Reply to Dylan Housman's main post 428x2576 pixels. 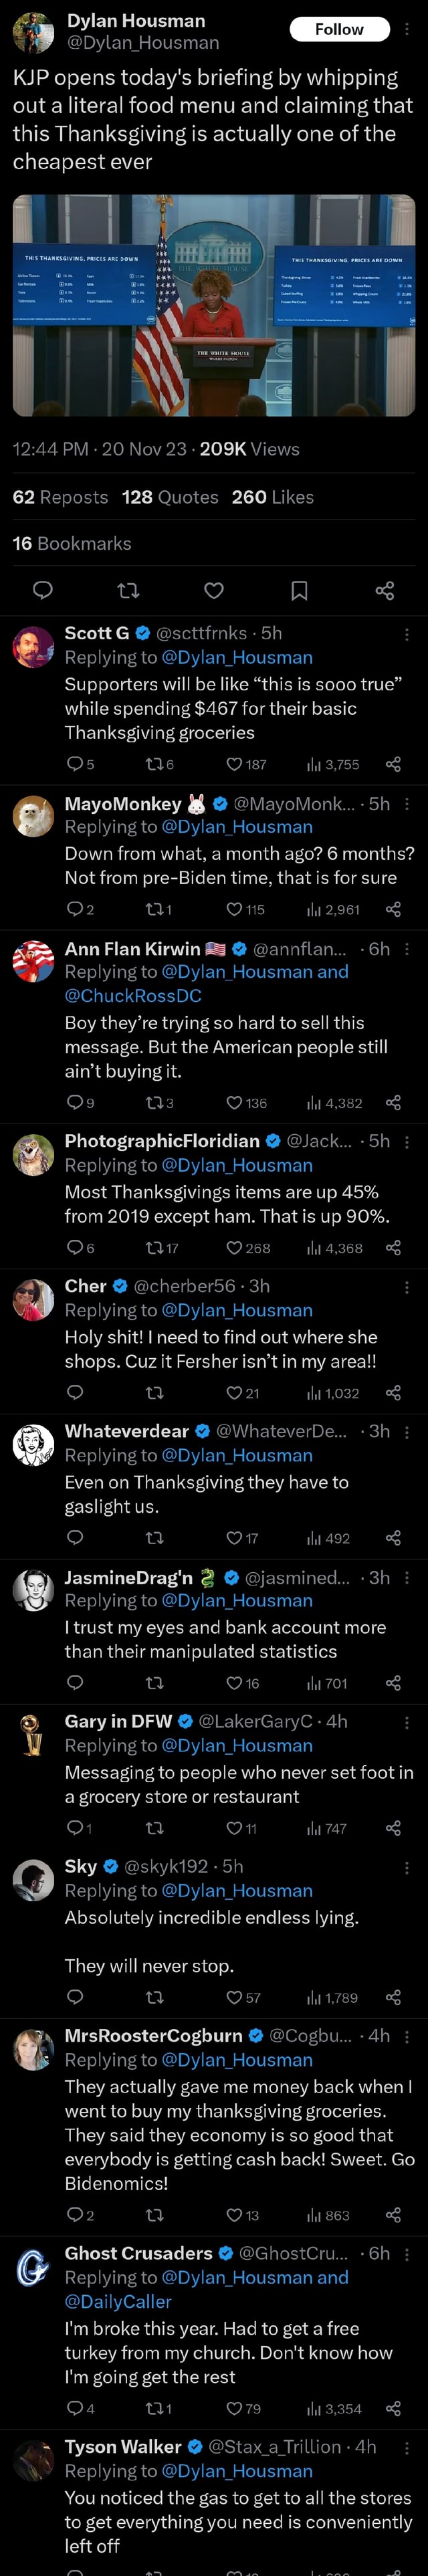(x=43, y=591)
